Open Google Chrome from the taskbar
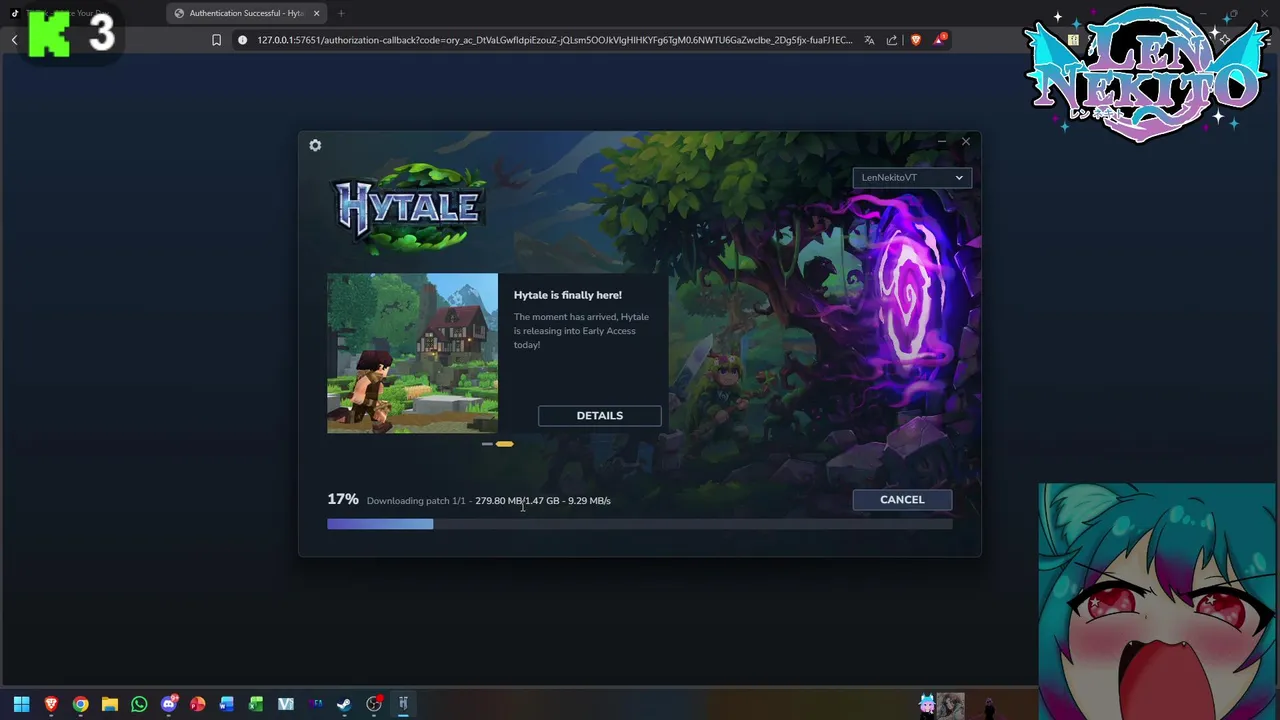This screenshot has height=720, width=1280. pyautogui.click(x=80, y=704)
